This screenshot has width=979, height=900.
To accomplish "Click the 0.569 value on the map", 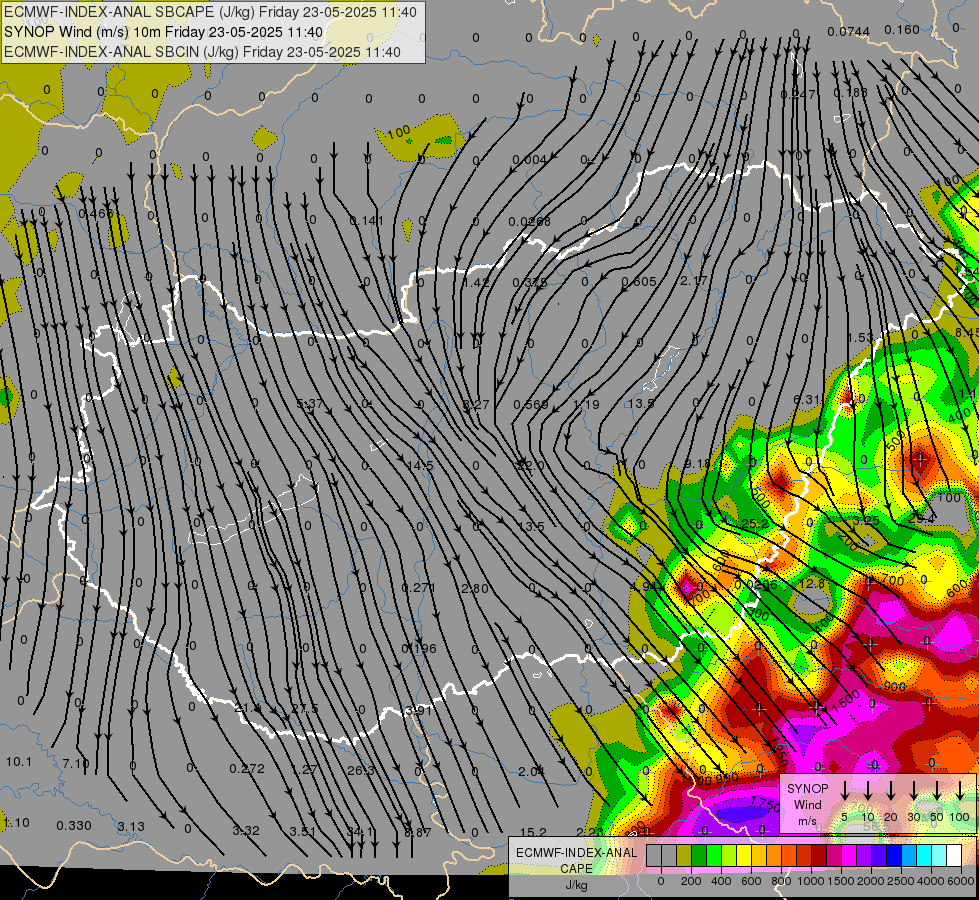I will [531, 405].
